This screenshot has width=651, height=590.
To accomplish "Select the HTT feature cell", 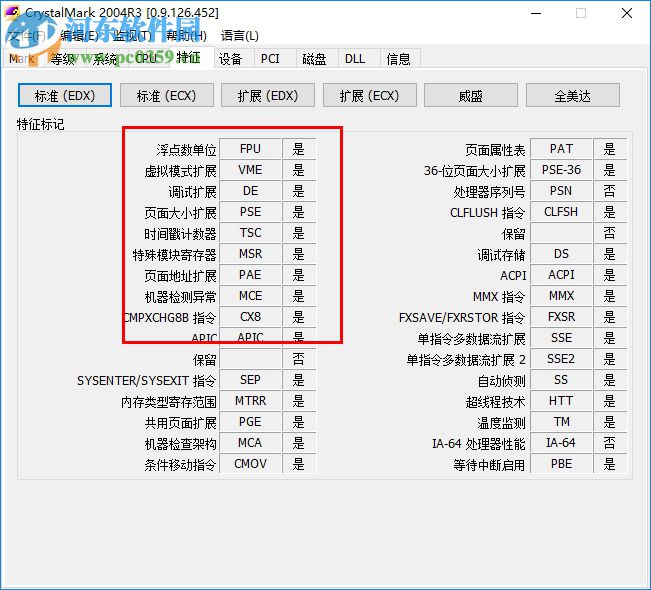I will (x=561, y=401).
